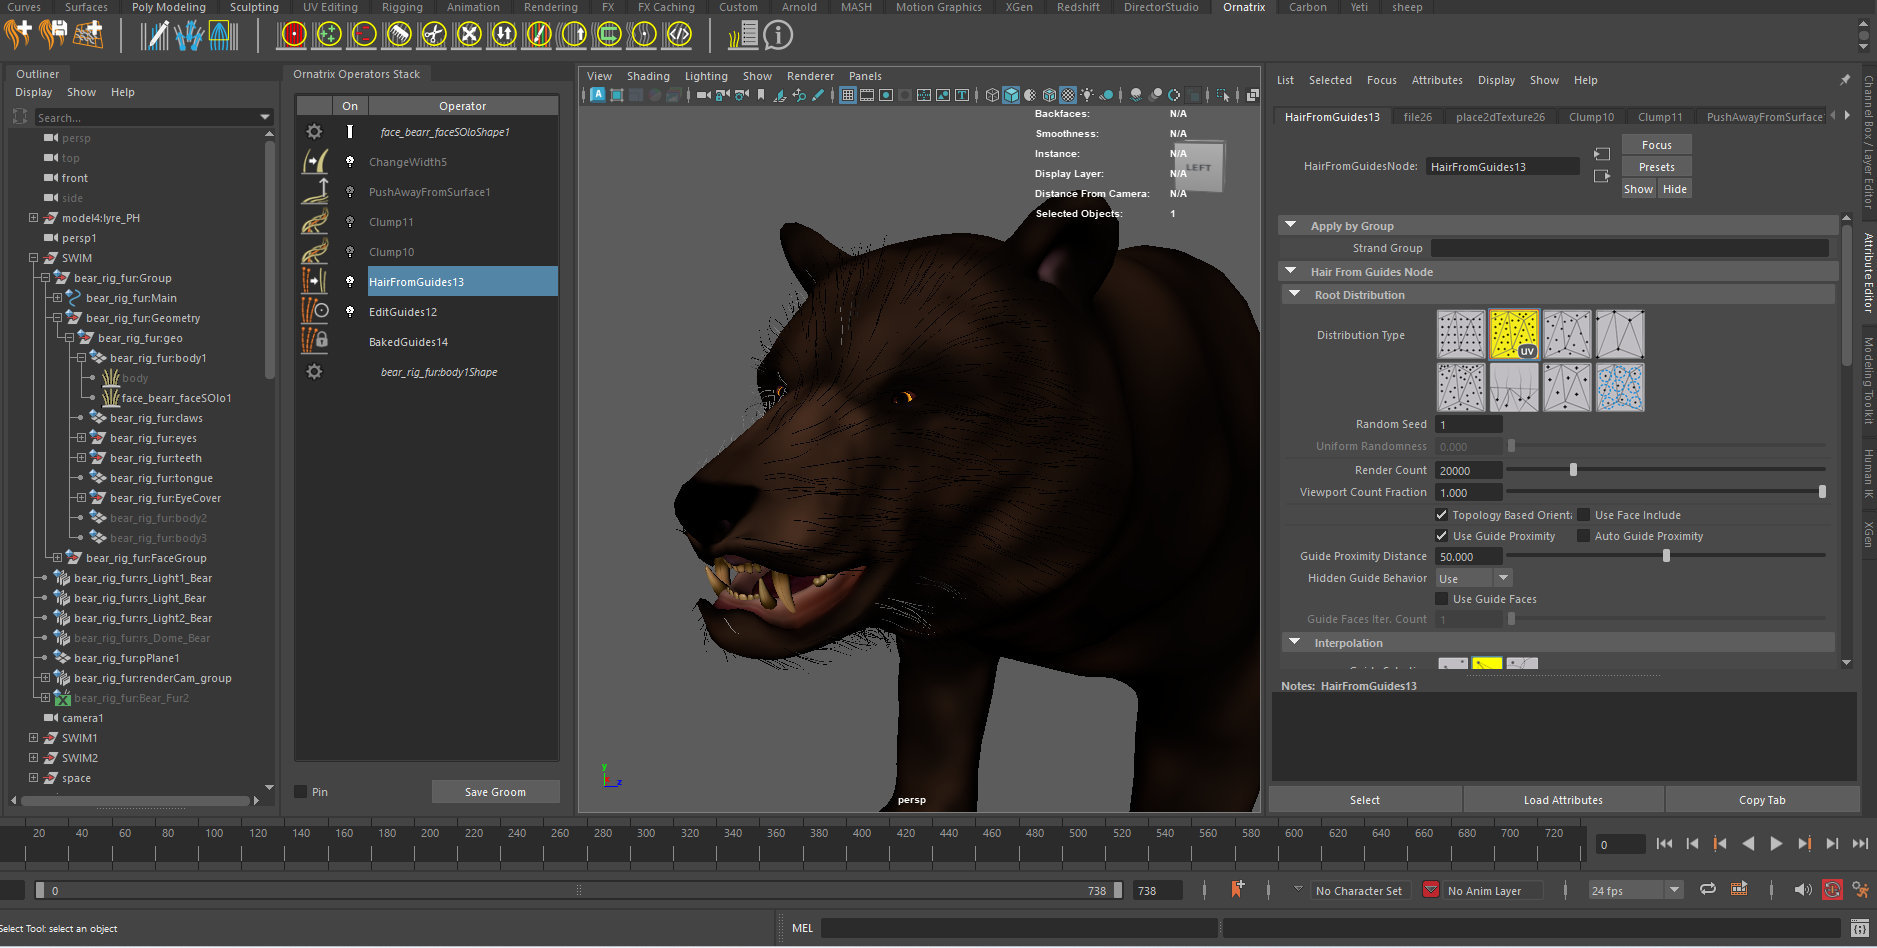Toggle the Topology Based Orient checkbox
The width and height of the screenshot is (1877, 948).
[1442, 515]
